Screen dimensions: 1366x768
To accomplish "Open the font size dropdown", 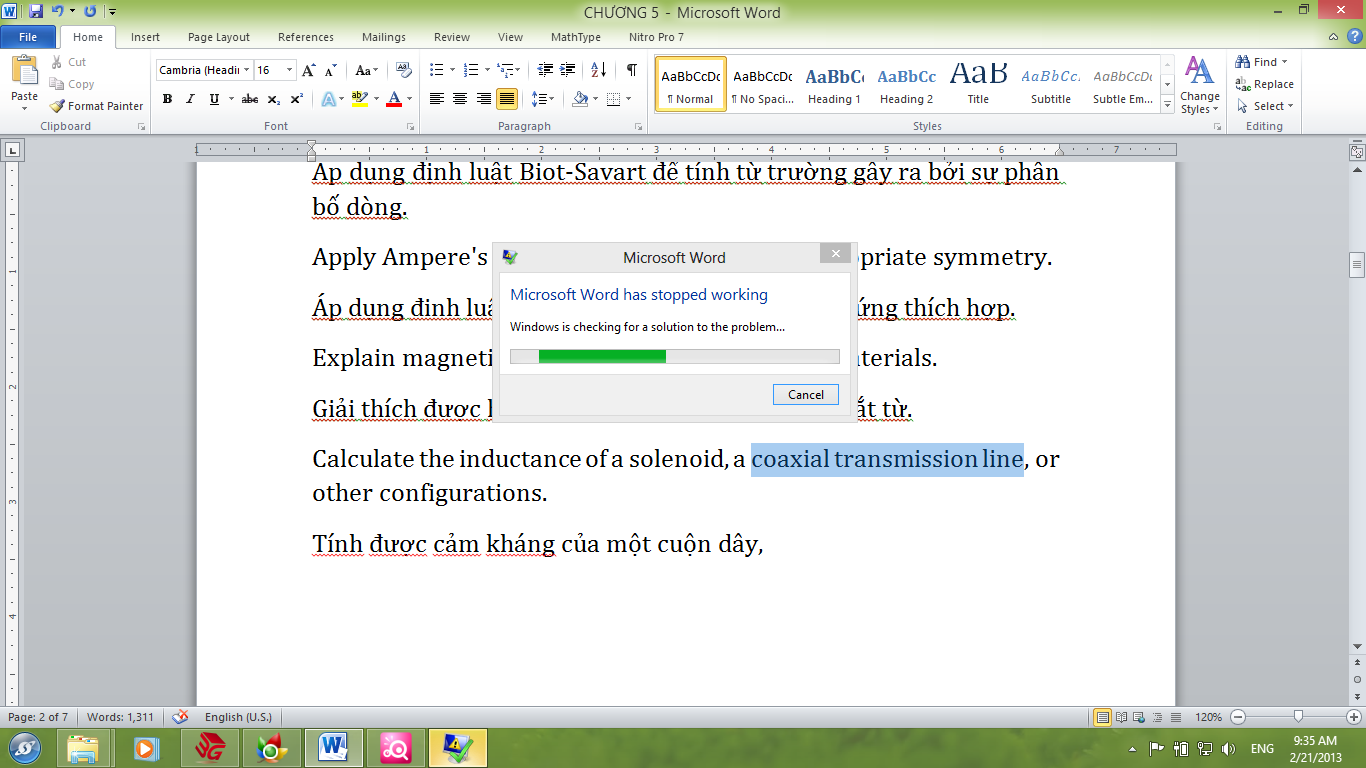I will tap(290, 70).
